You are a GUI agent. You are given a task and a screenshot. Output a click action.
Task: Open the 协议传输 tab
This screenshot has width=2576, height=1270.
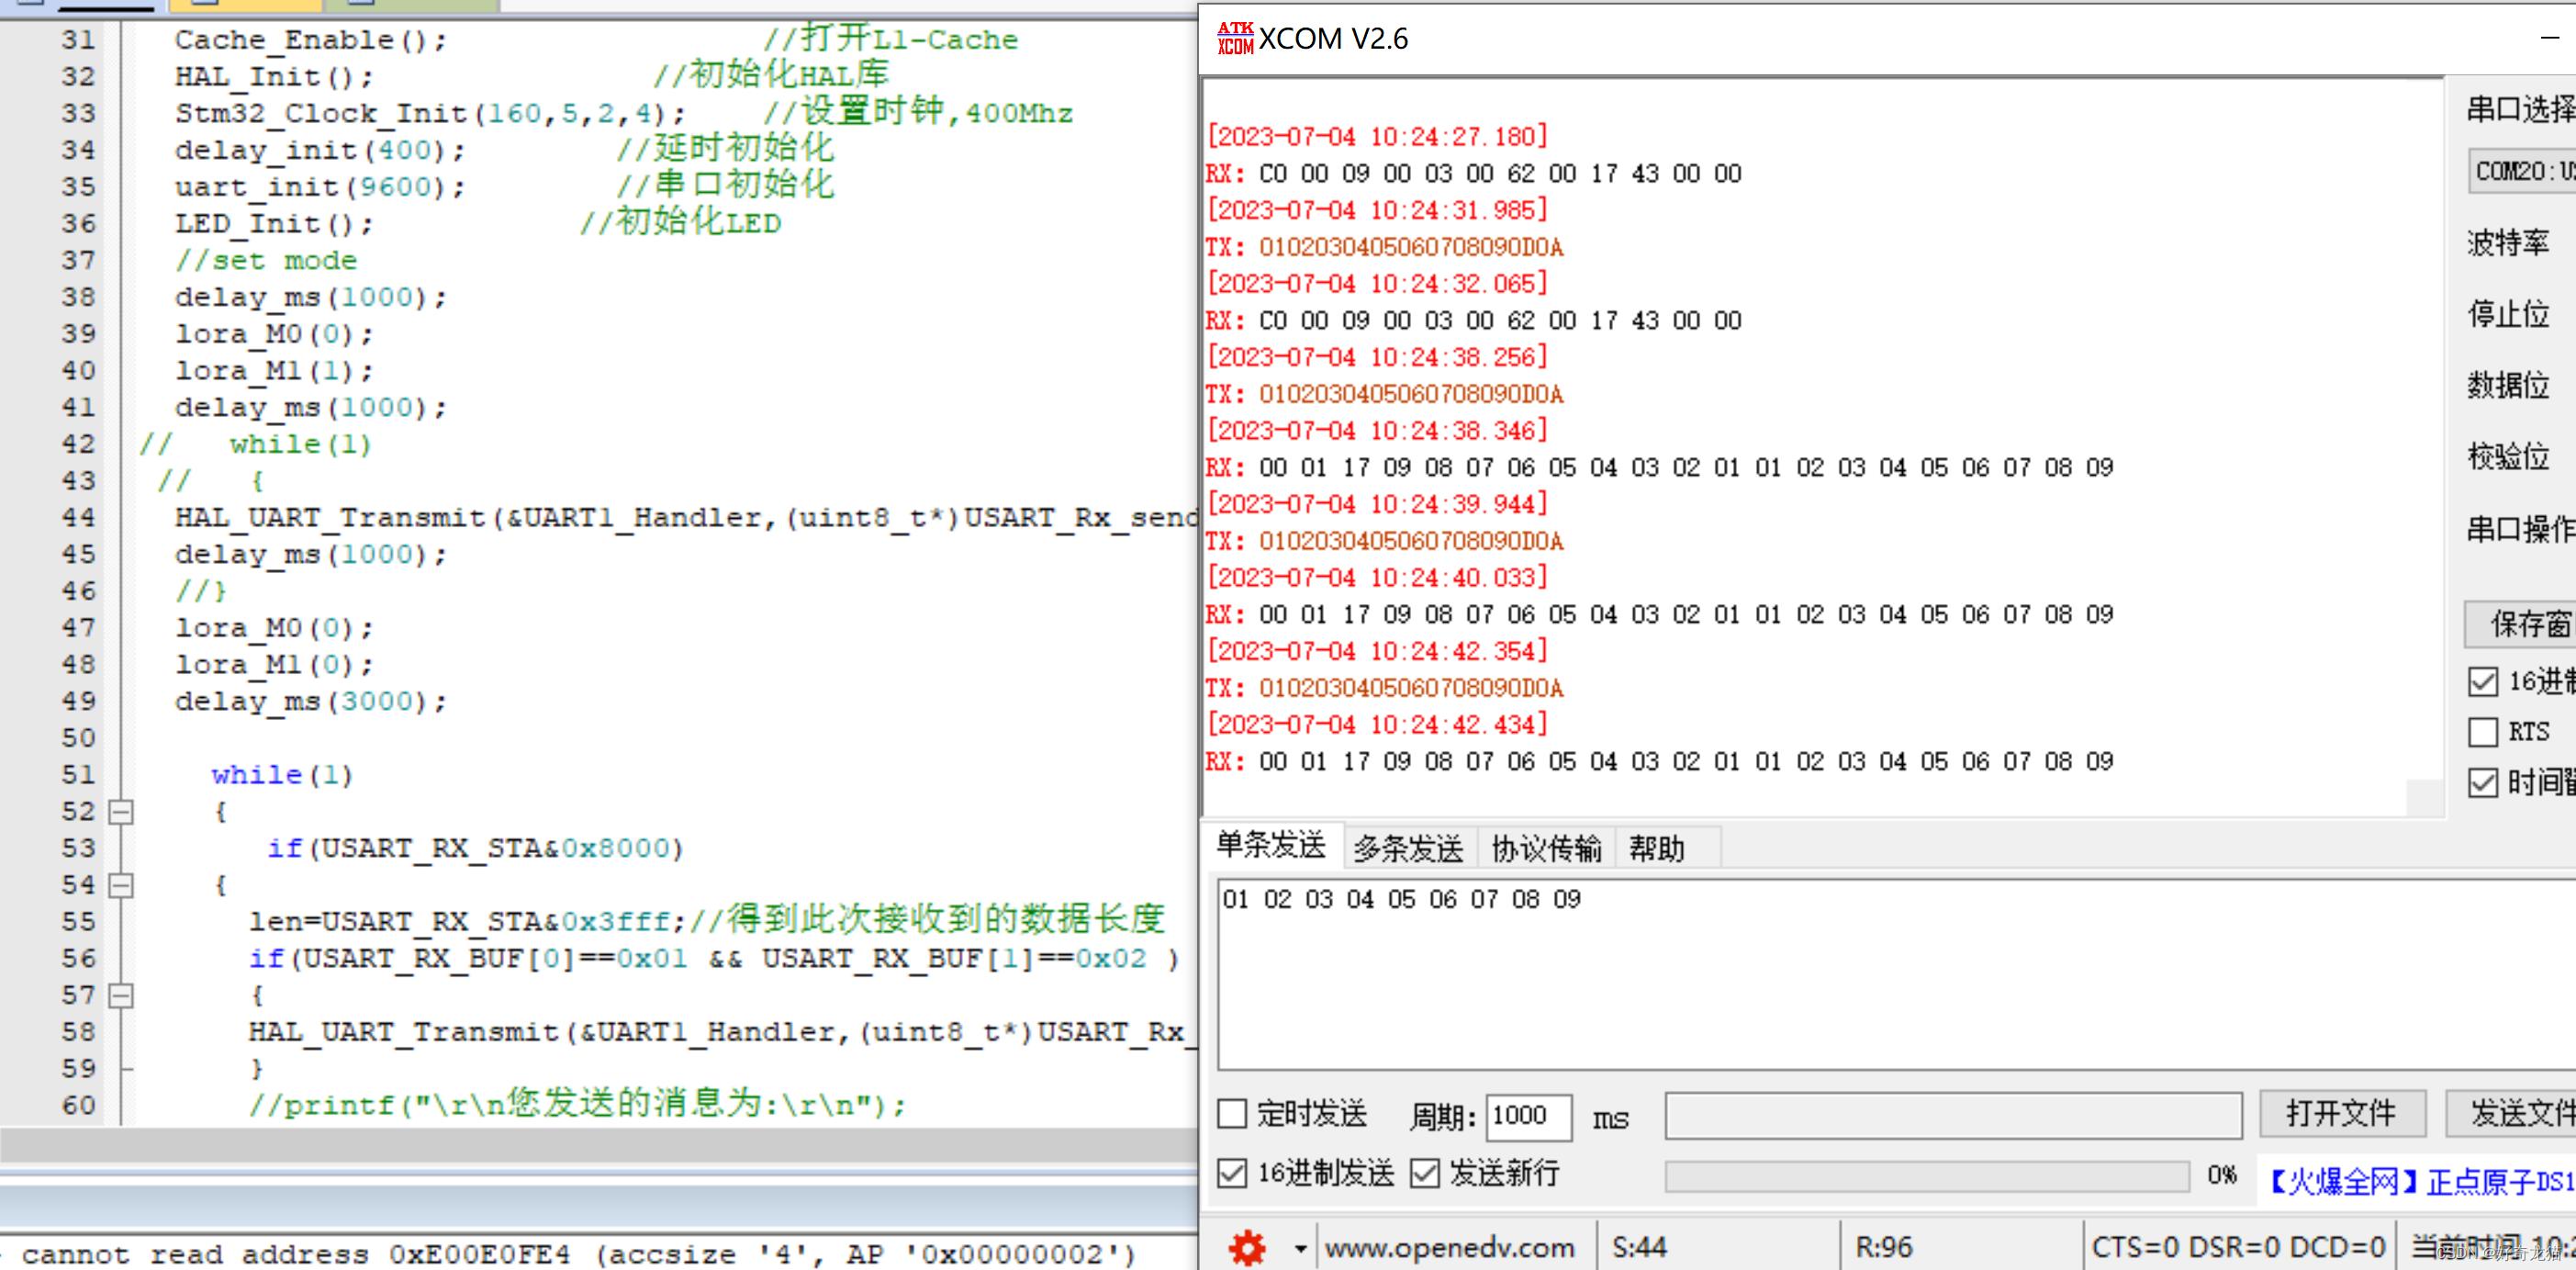1546,849
